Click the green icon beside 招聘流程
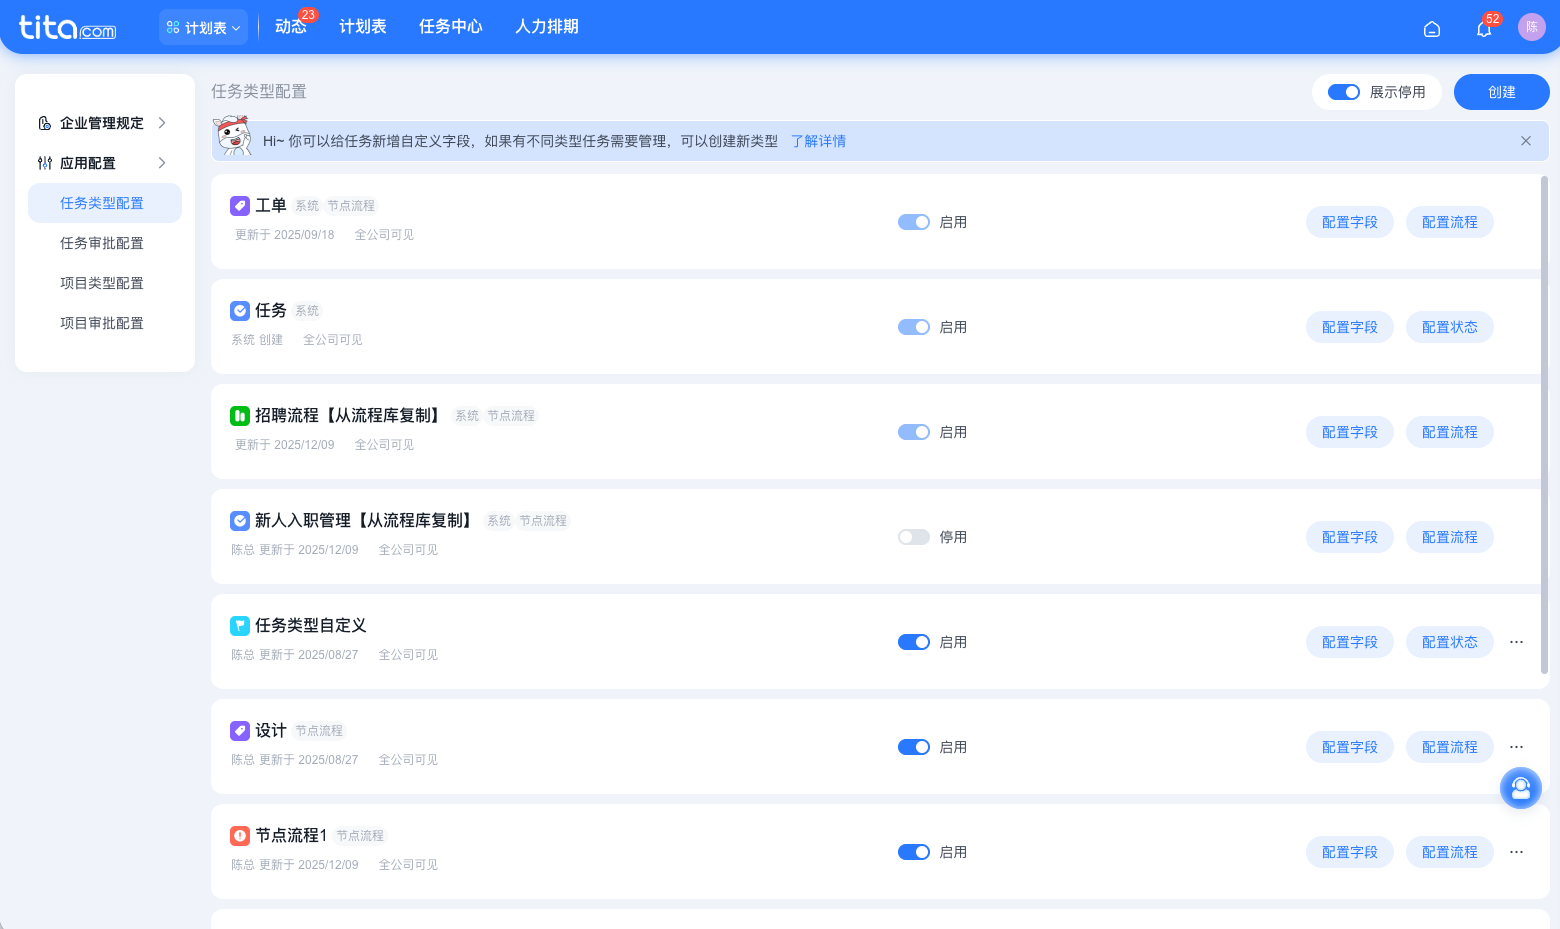 [240, 416]
